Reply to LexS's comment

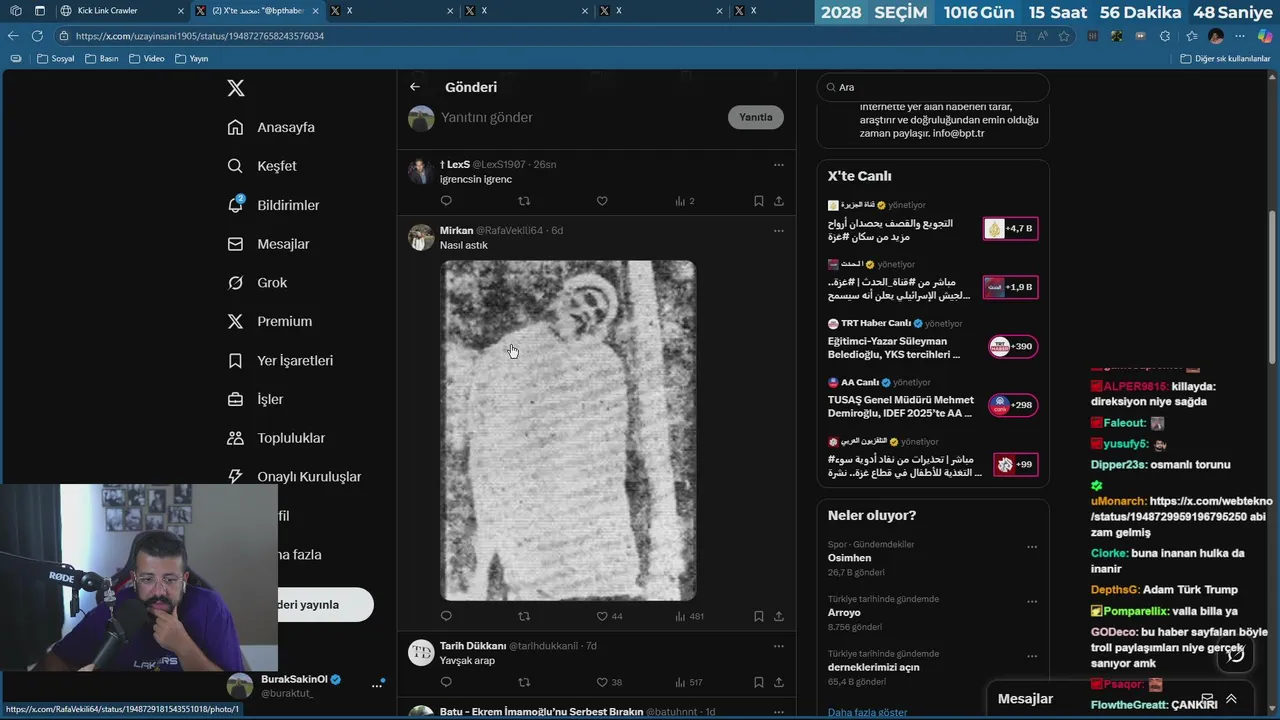click(446, 201)
